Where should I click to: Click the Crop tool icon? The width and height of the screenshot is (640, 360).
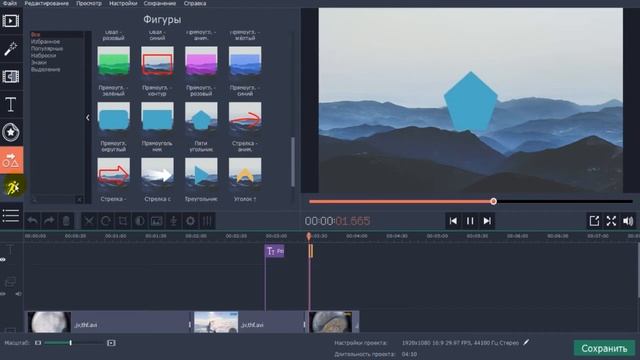click(x=122, y=221)
